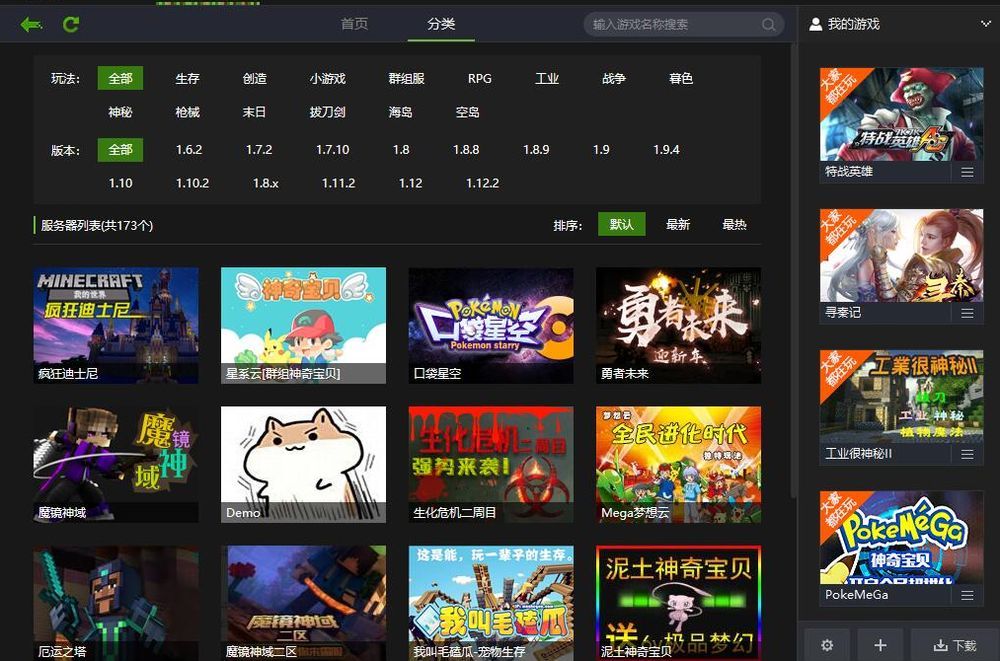Filter by version 1.8.8

[x=466, y=150]
